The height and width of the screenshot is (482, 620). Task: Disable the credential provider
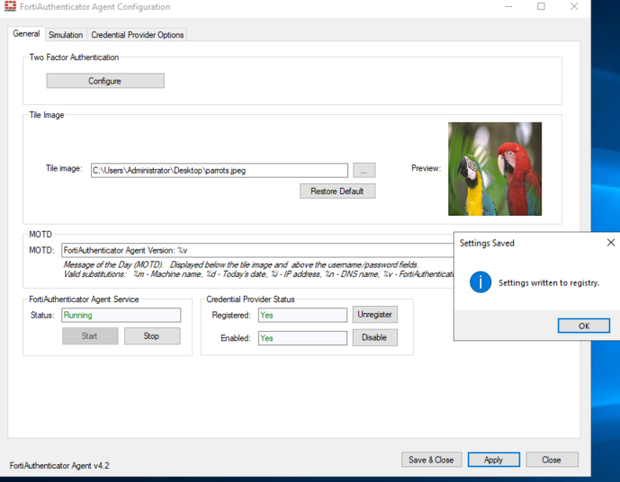point(375,338)
